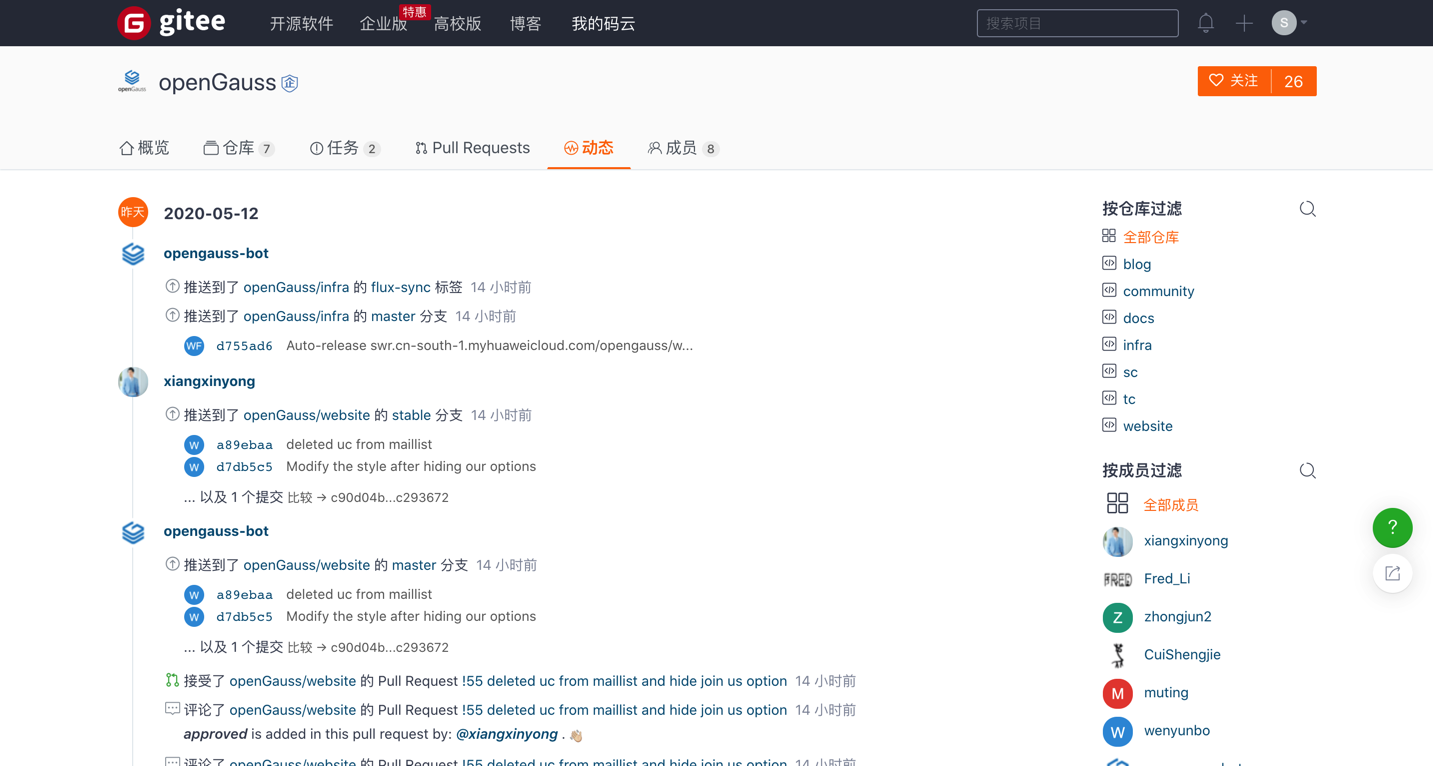The width and height of the screenshot is (1433, 766).
Task: Click the 关注 follow button
Action: (1234, 81)
